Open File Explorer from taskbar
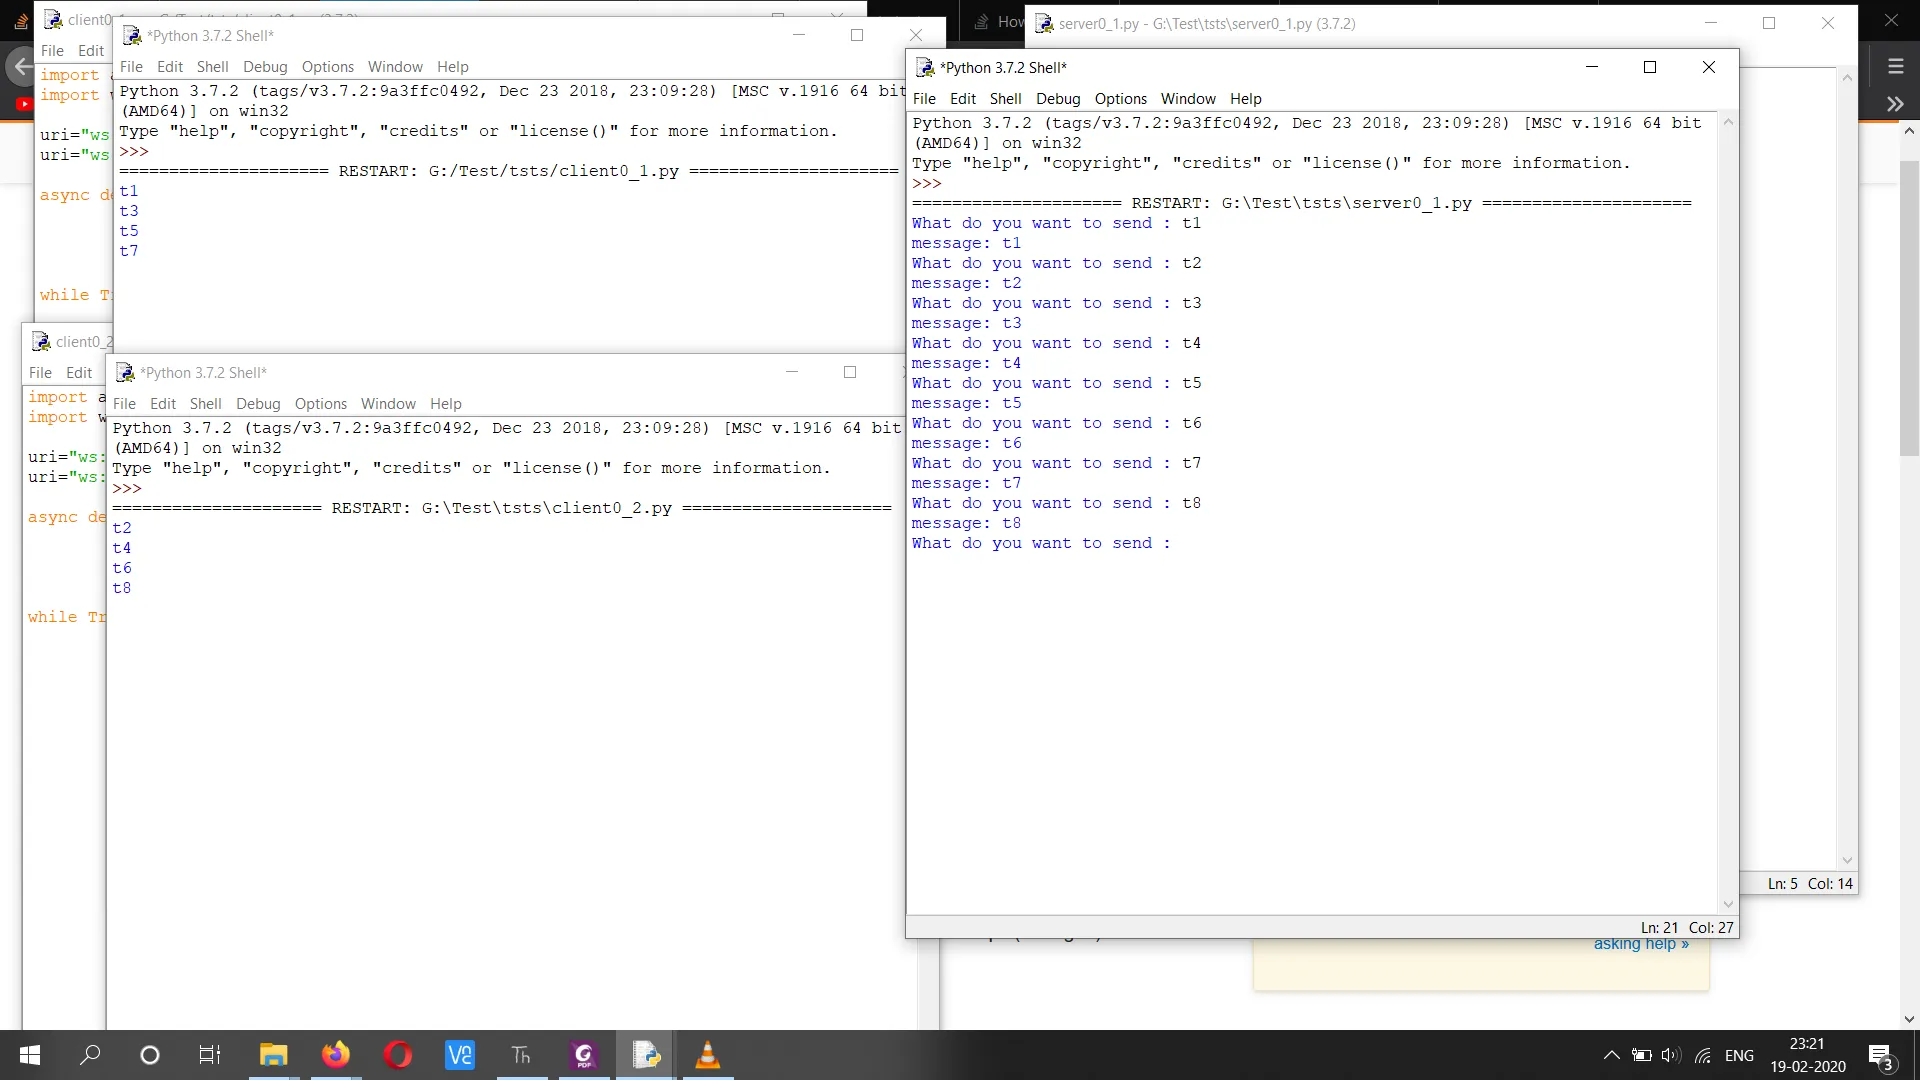The image size is (1920, 1080). pos(274,1055)
